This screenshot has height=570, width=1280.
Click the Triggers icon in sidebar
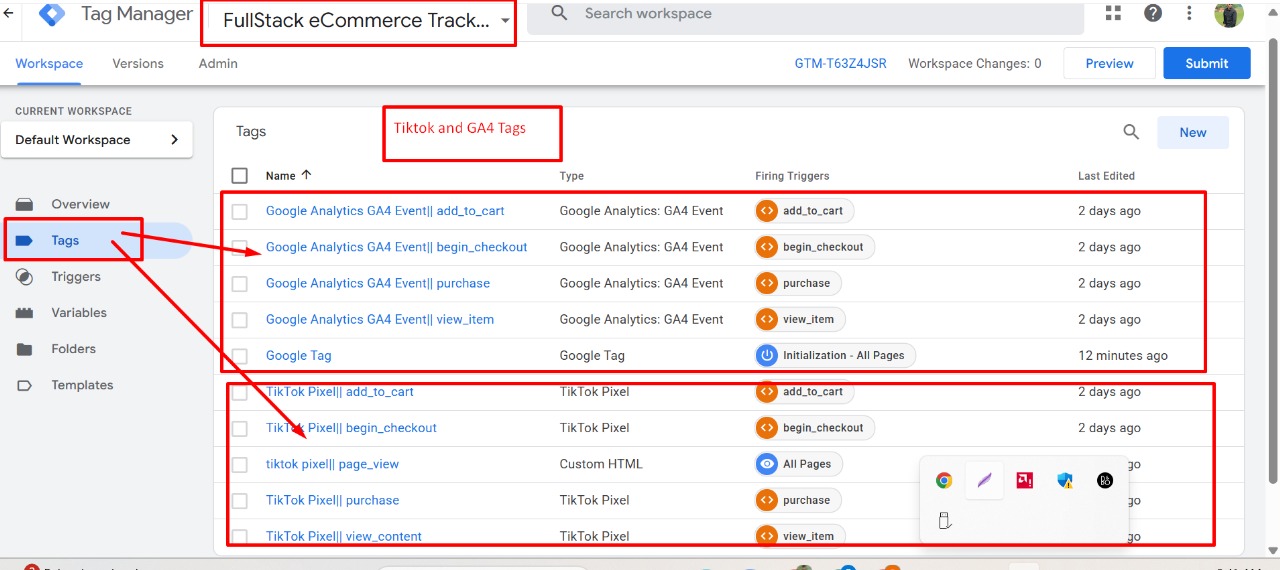click(x=25, y=277)
